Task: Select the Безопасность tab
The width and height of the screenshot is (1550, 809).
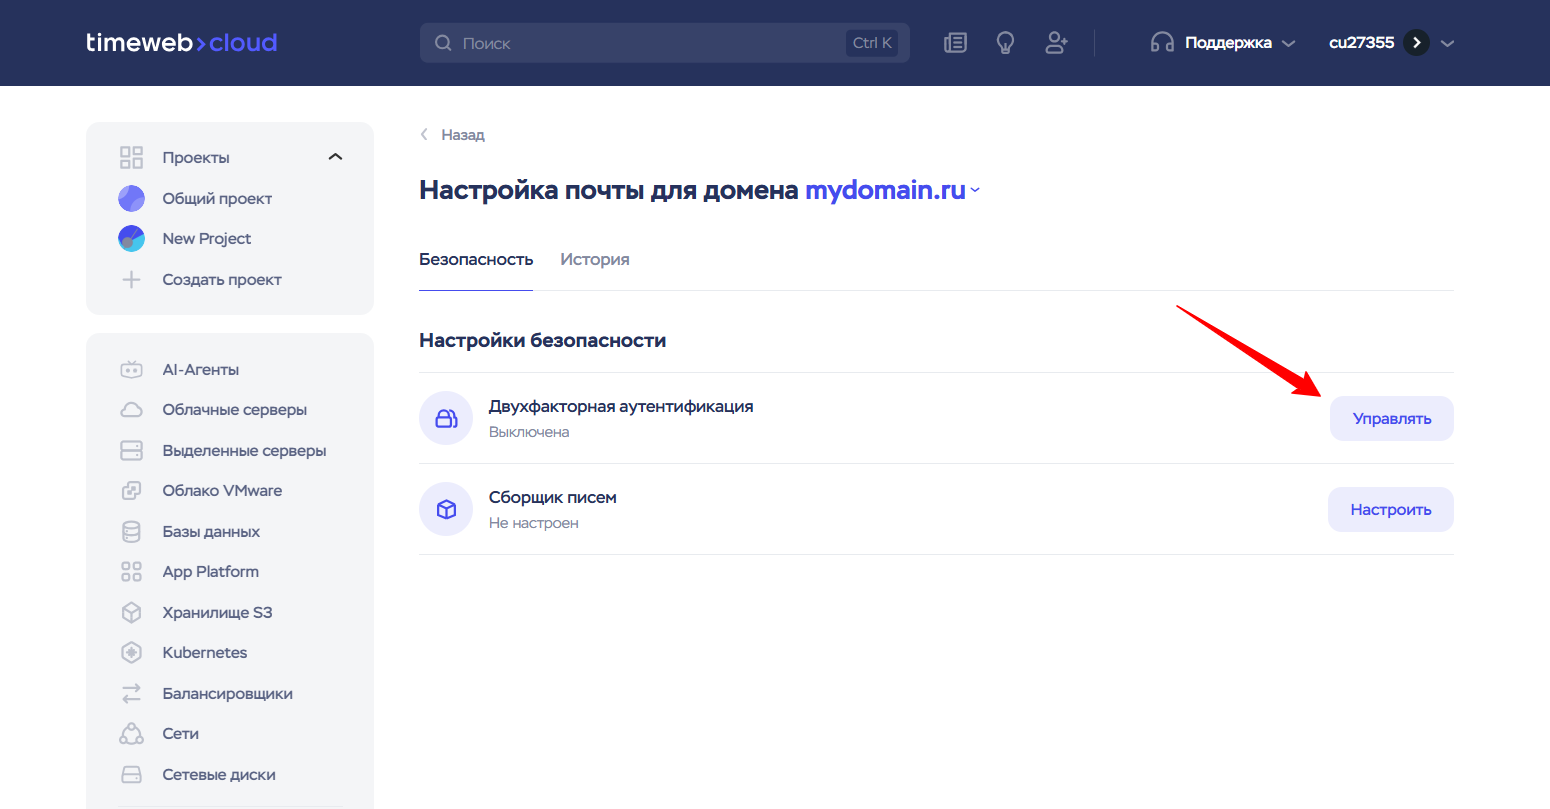Action: [476, 260]
